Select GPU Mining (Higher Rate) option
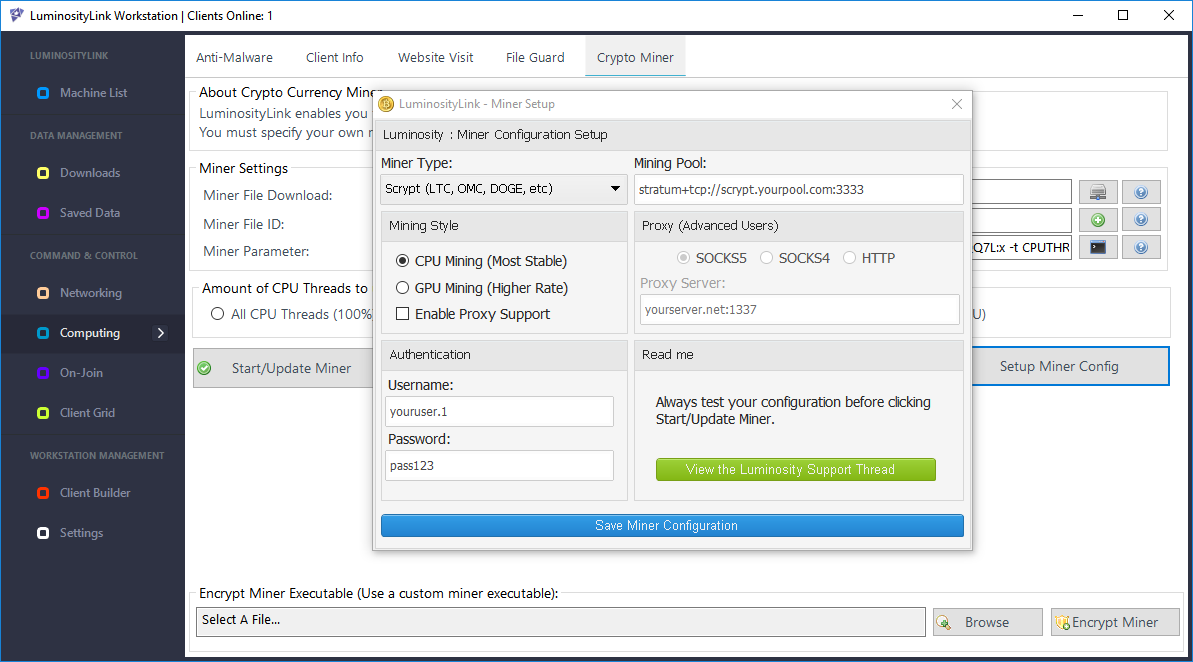The height and width of the screenshot is (662, 1193). click(482, 288)
